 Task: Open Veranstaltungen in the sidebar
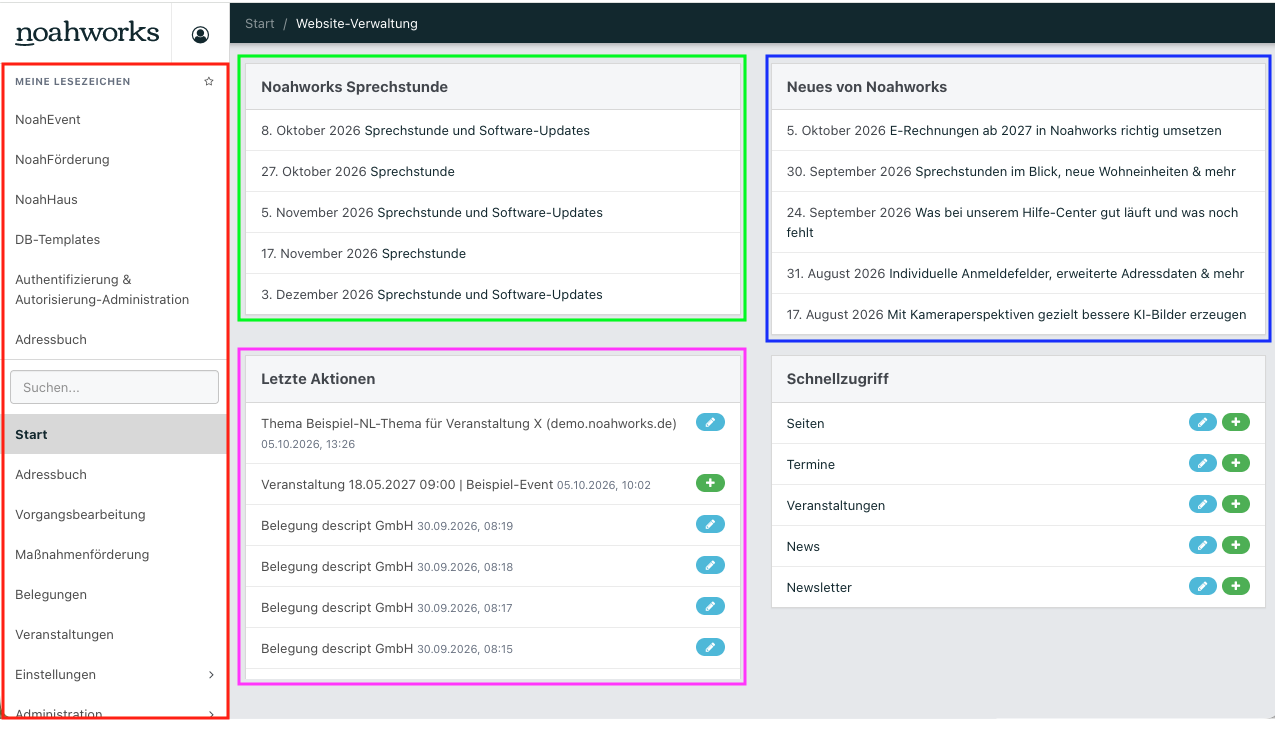tap(64, 635)
